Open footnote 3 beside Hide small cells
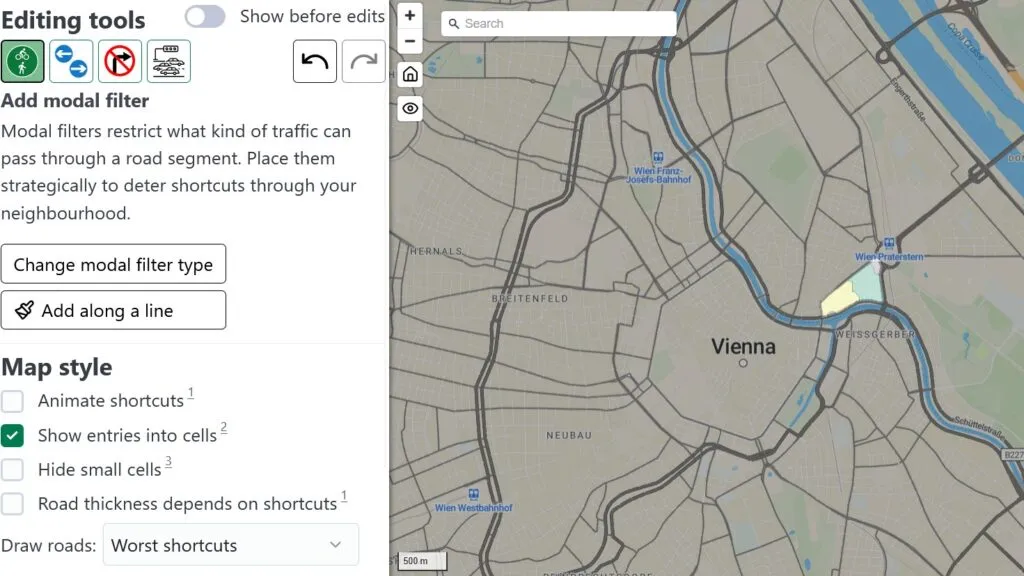 168,462
